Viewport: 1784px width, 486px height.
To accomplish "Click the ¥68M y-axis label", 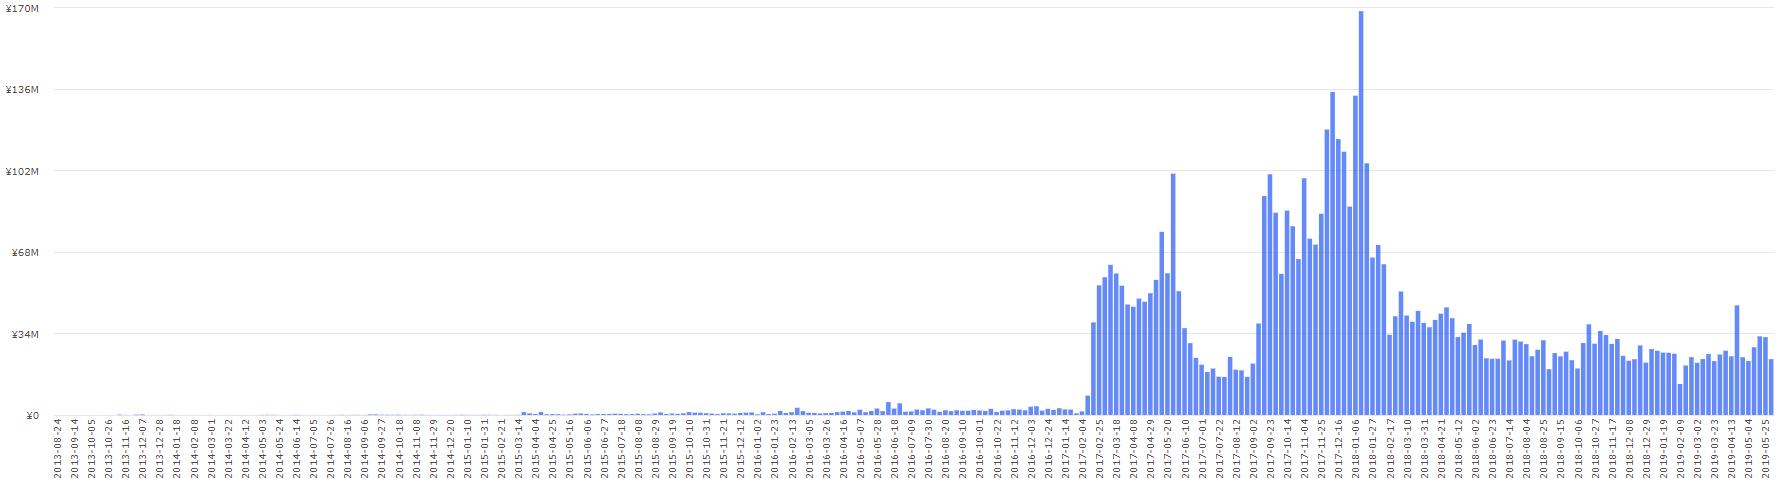I will point(24,253).
